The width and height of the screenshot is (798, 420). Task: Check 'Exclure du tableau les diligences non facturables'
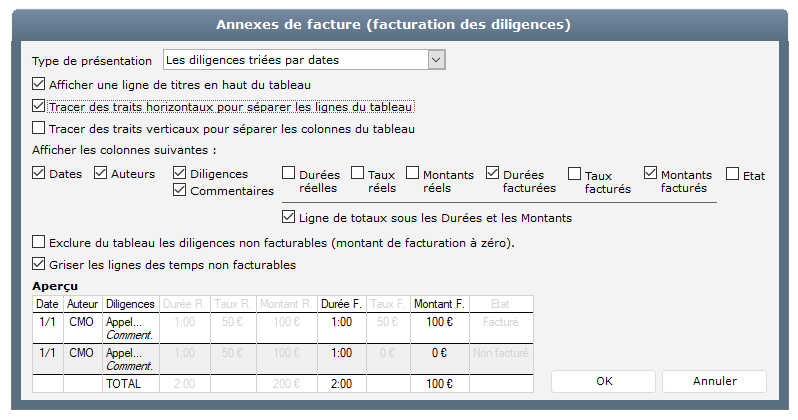click(39, 242)
